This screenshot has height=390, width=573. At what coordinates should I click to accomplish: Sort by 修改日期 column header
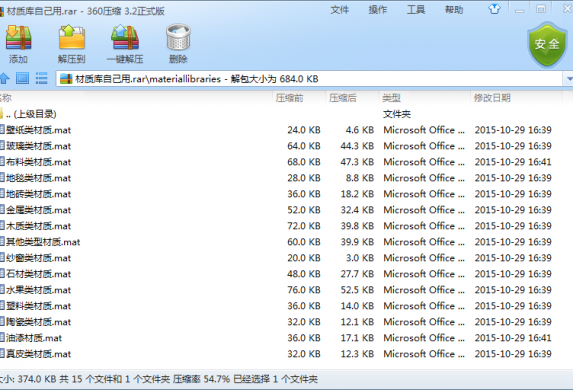pos(492,98)
